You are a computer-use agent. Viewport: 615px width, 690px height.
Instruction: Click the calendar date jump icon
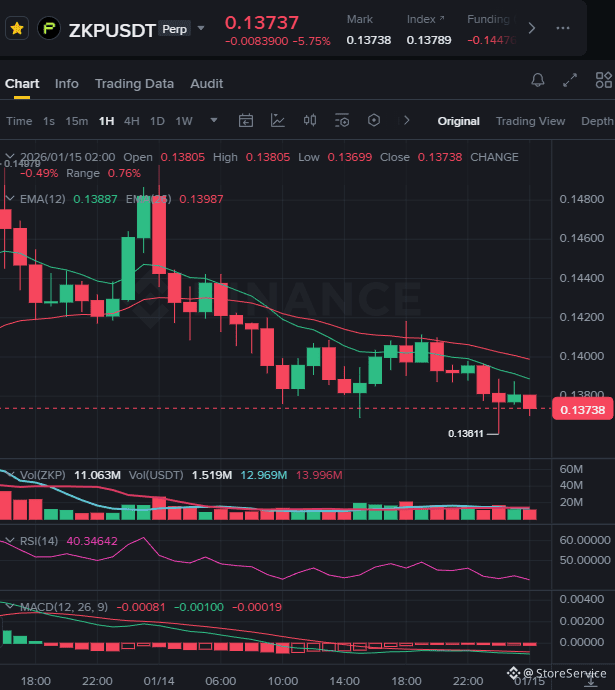(245, 120)
